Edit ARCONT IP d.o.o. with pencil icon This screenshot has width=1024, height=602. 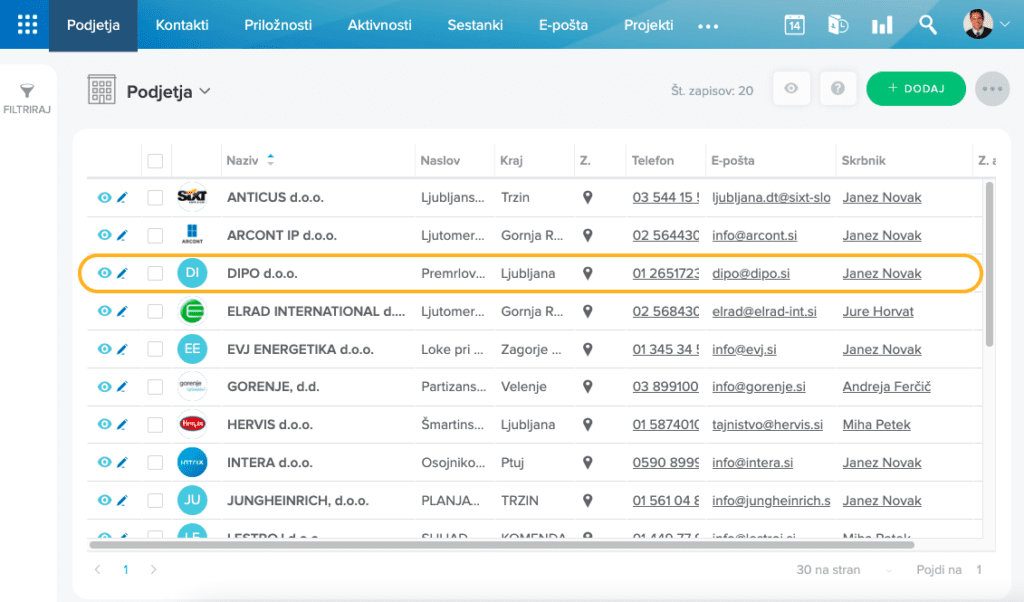pos(122,235)
